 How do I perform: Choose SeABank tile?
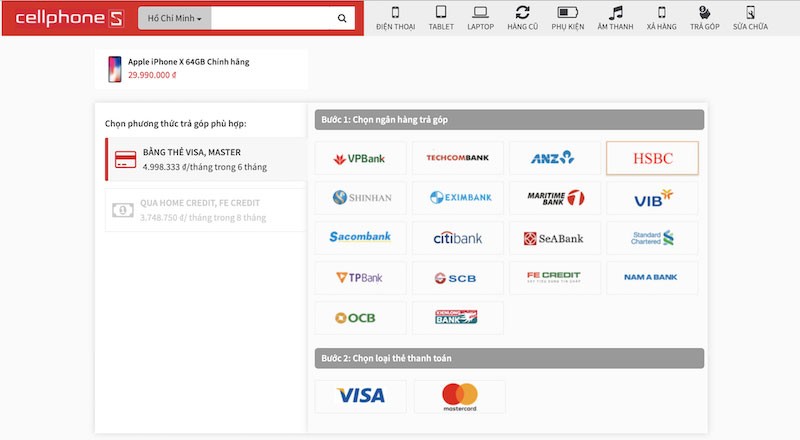coord(555,238)
